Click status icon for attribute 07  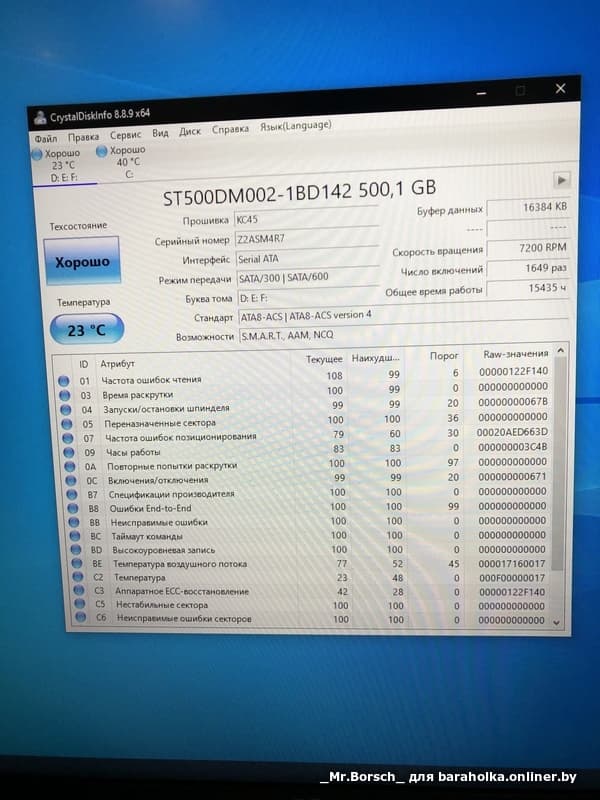[x=68, y=438]
